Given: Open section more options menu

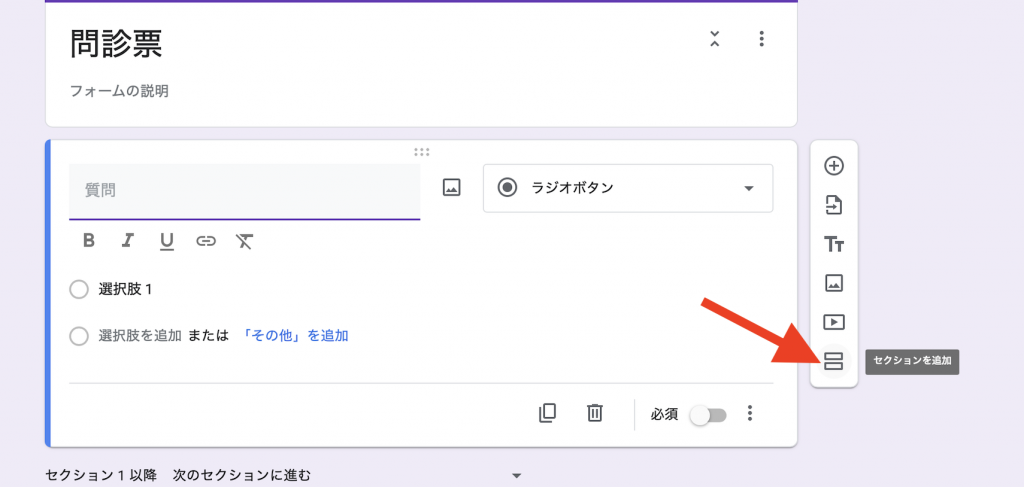Looking at the screenshot, I should (x=762, y=39).
